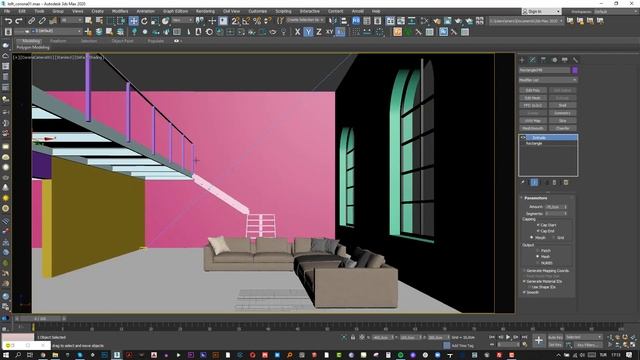Click the Symmetry modifier button
Image resolution: width=640 pixels, height=360 pixels.
pos(562,113)
